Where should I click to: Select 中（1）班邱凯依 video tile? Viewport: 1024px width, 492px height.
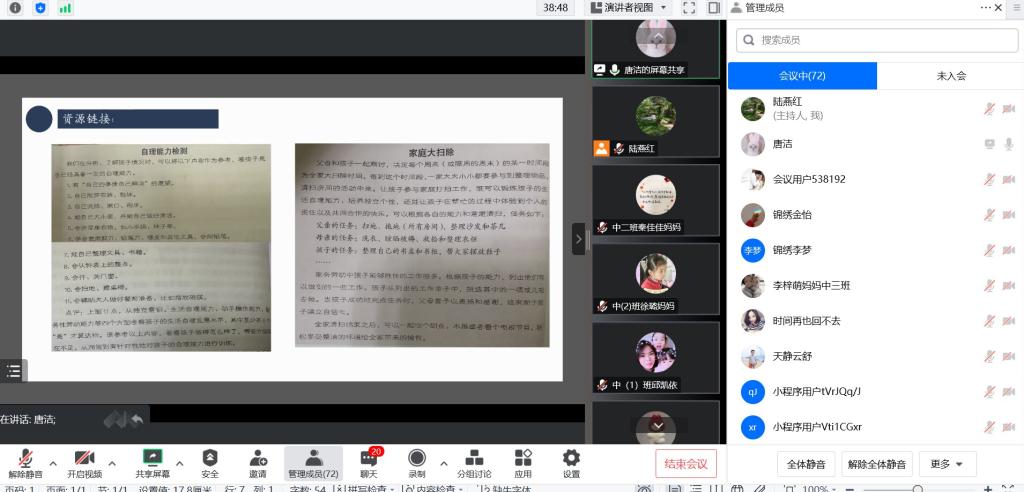[x=656, y=357]
